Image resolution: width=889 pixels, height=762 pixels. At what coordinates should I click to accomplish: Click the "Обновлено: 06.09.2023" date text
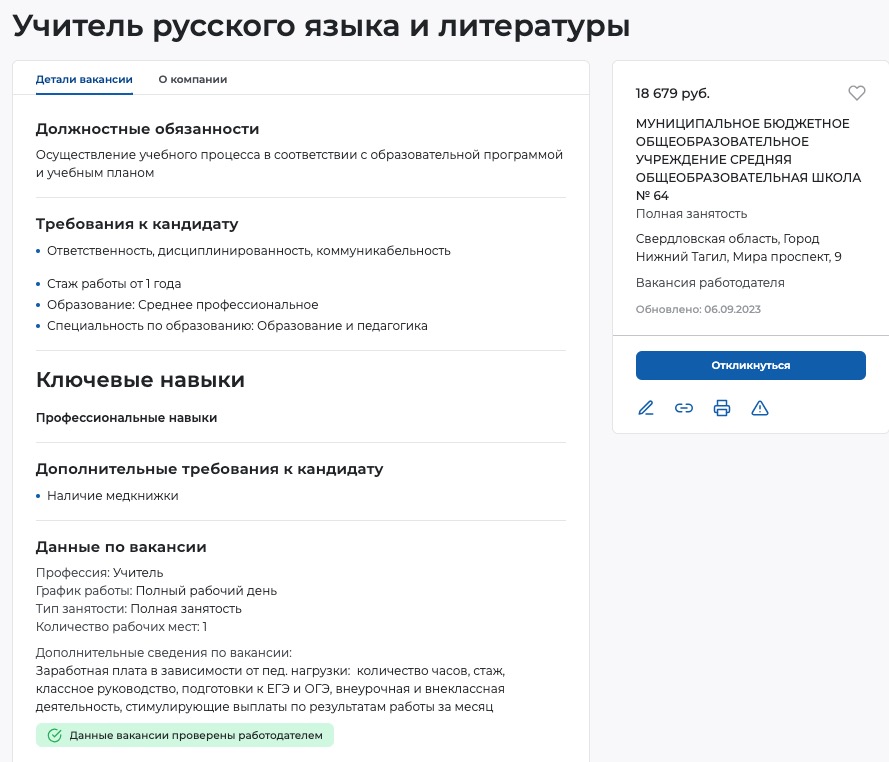(x=698, y=309)
